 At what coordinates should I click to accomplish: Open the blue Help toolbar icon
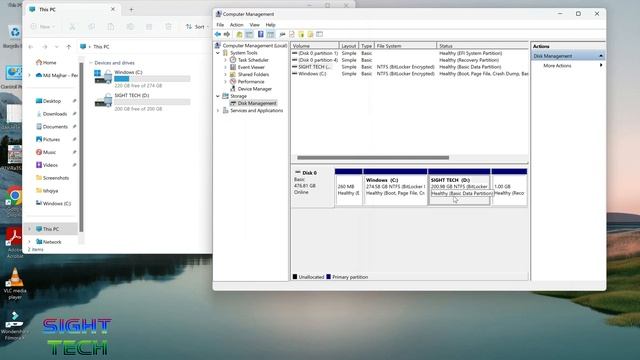[x=260, y=34]
